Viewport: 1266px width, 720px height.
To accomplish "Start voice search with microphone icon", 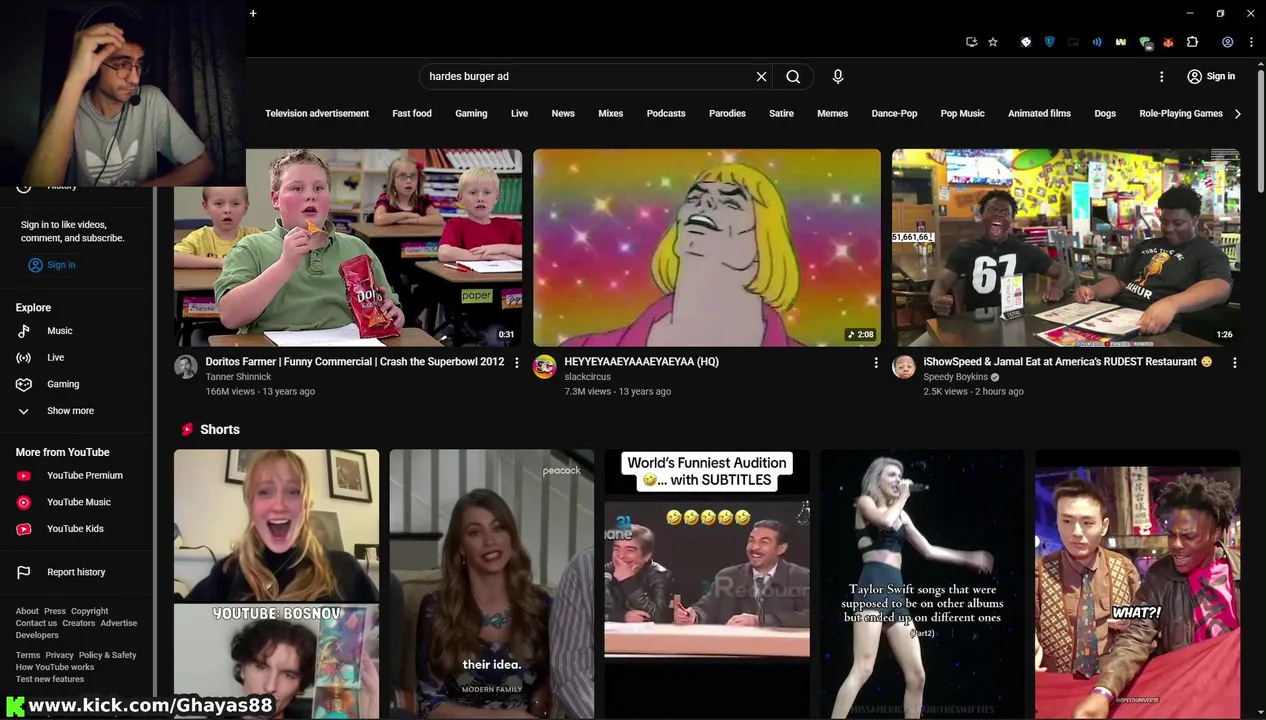I will pyautogui.click(x=838, y=76).
